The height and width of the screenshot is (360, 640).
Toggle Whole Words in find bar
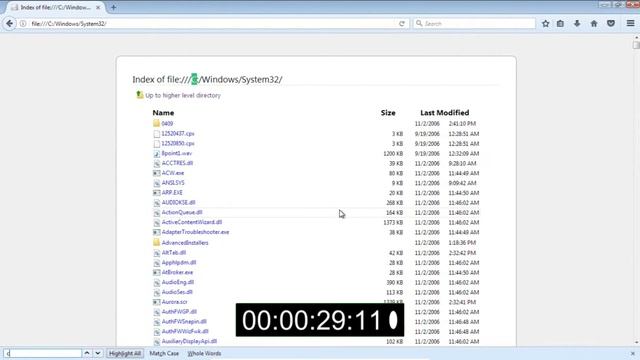(204, 353)
